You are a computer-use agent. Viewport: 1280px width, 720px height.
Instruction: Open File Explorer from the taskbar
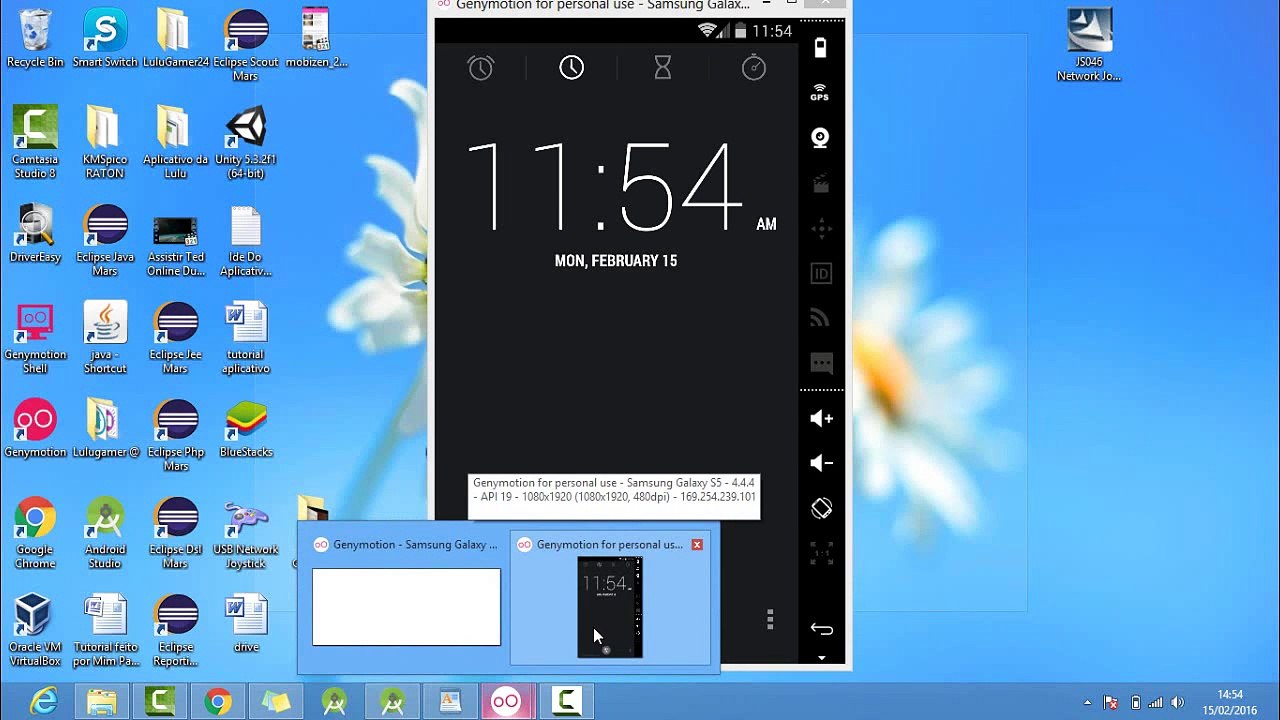click(x=102, y=702)
